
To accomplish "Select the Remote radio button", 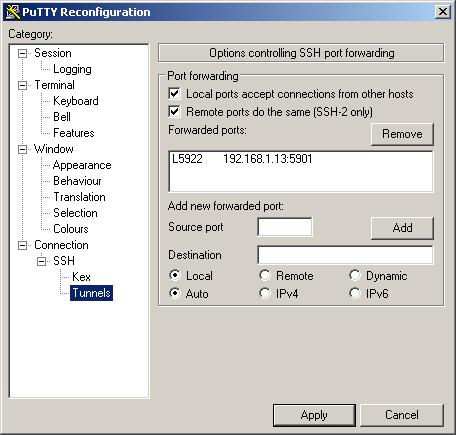I will (x=265, y=275).
